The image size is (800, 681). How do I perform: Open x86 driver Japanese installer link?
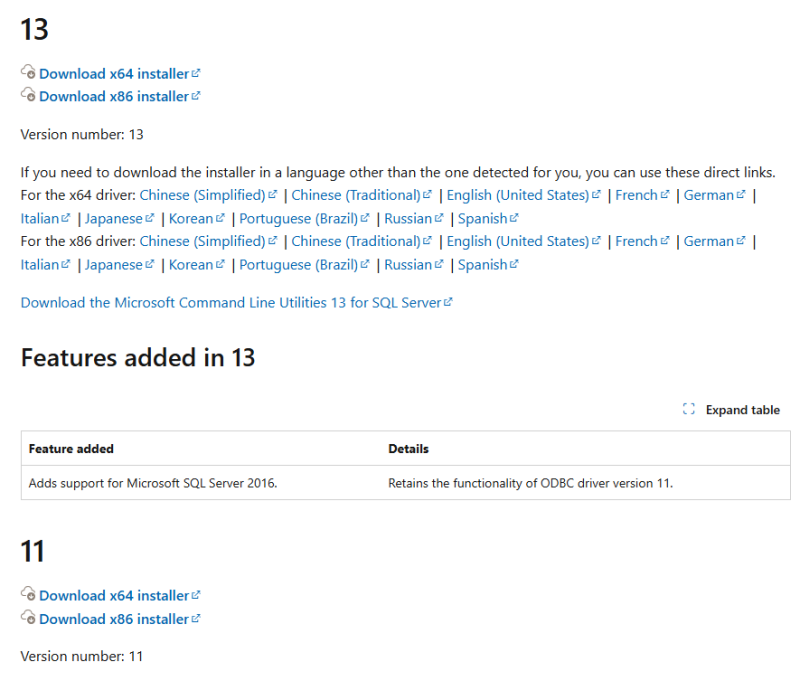[114, 265]
